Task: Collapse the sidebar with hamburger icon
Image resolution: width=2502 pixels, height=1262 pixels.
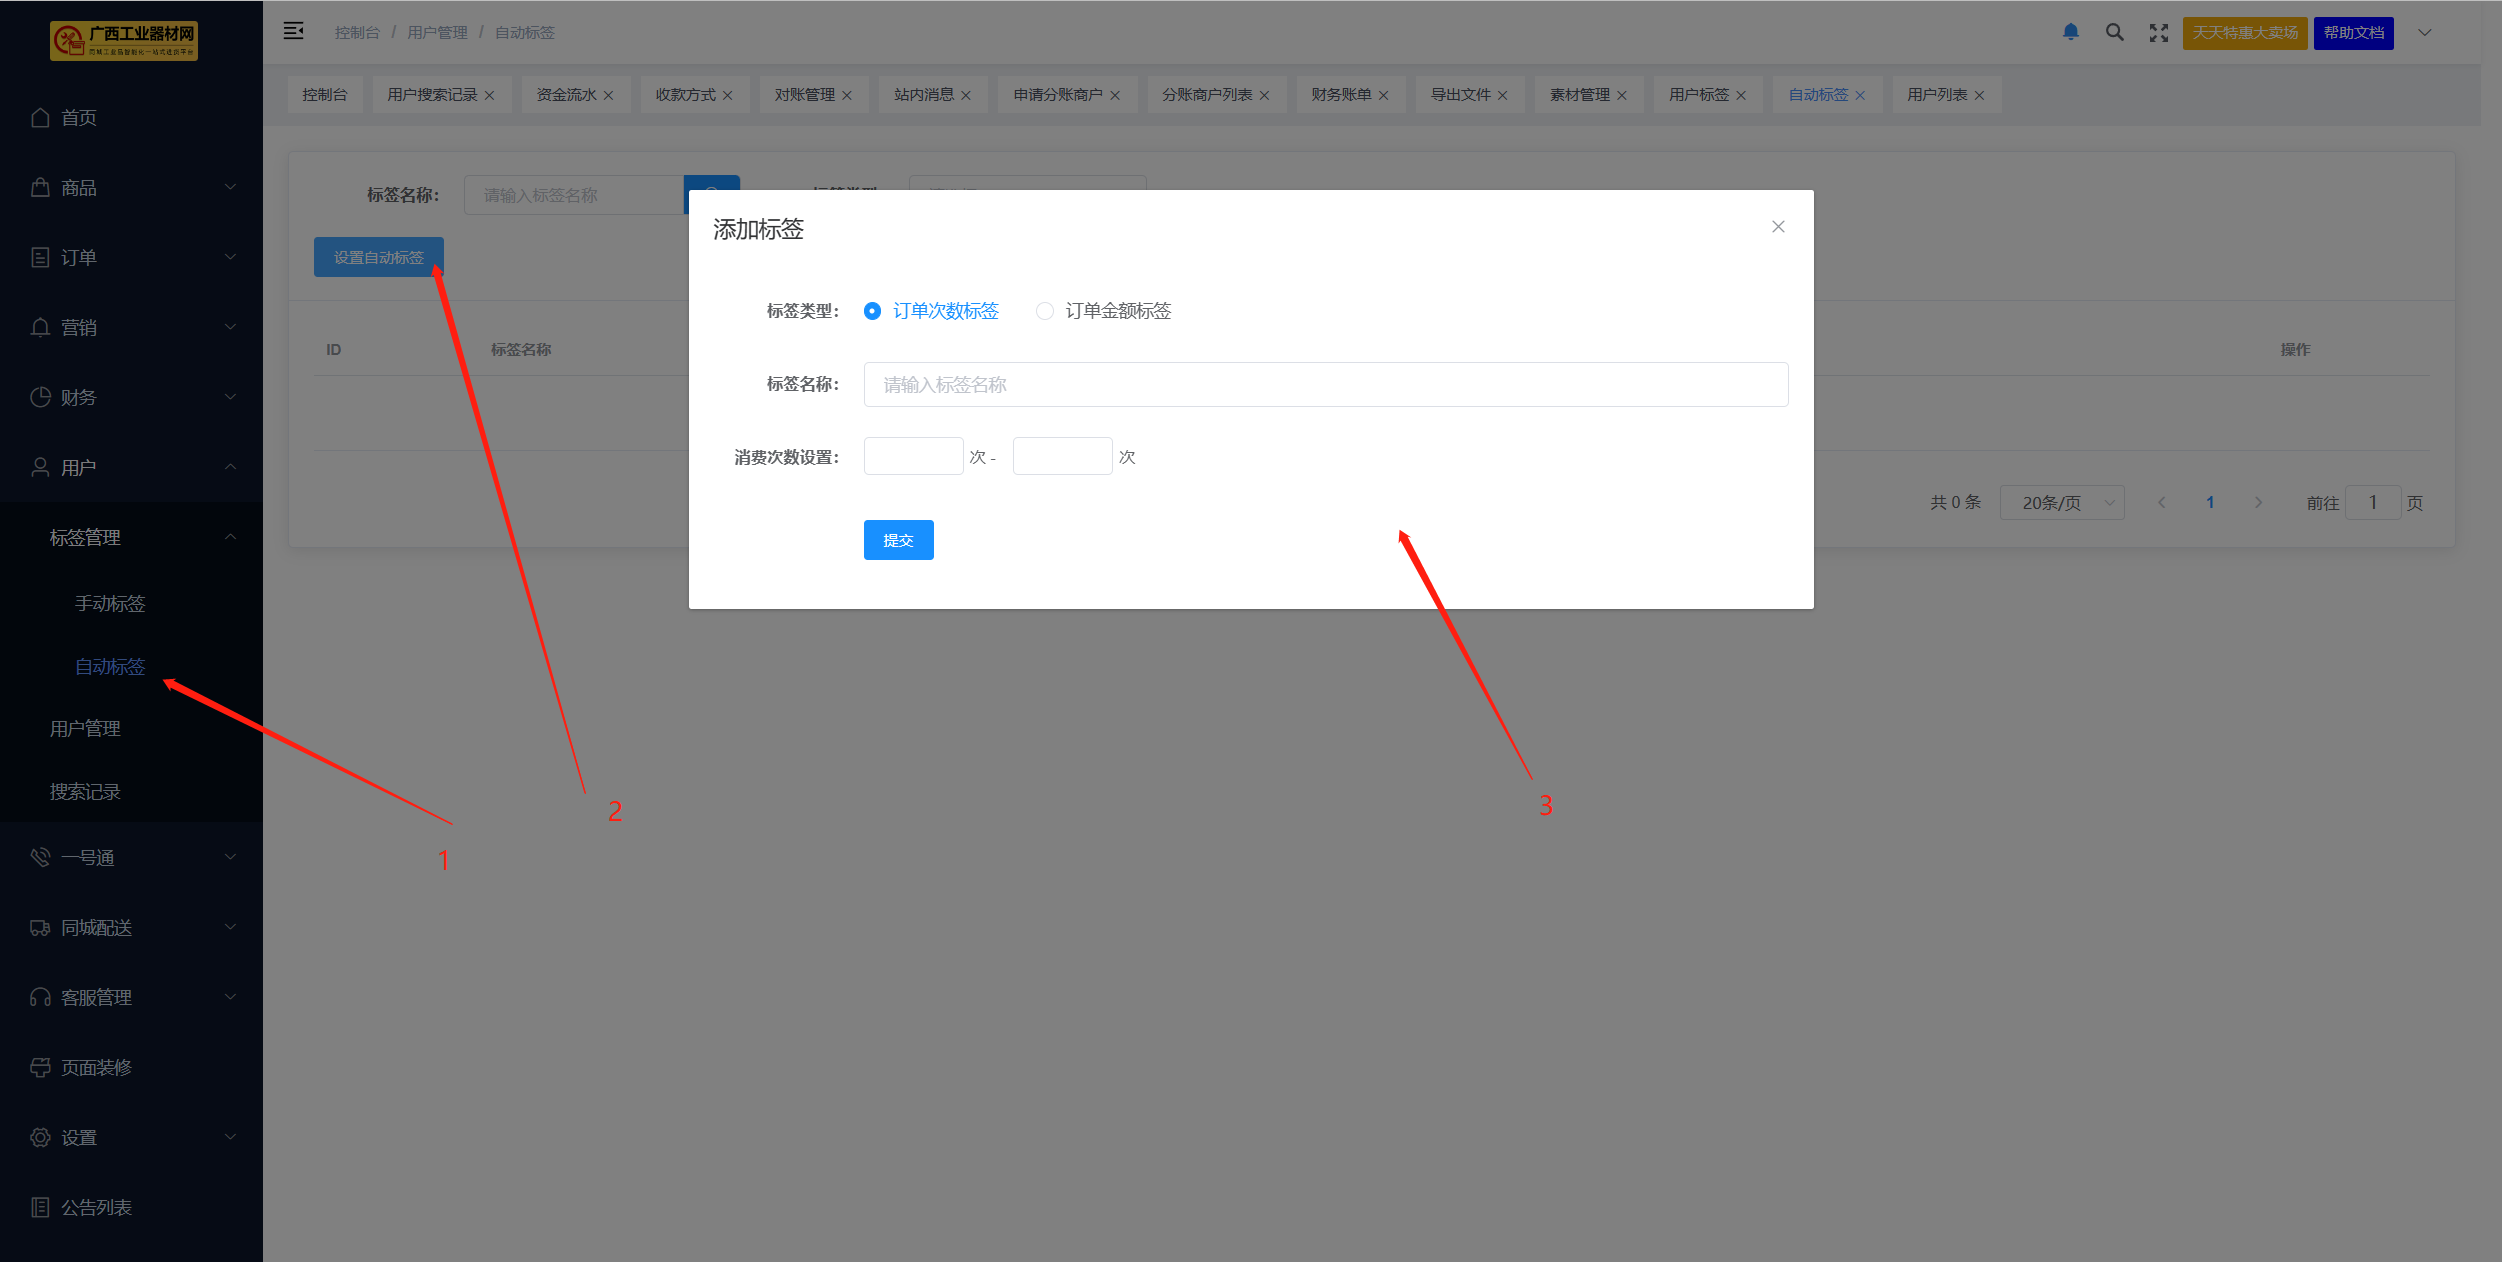Action: pyautogui.click(x=293, y=31)
